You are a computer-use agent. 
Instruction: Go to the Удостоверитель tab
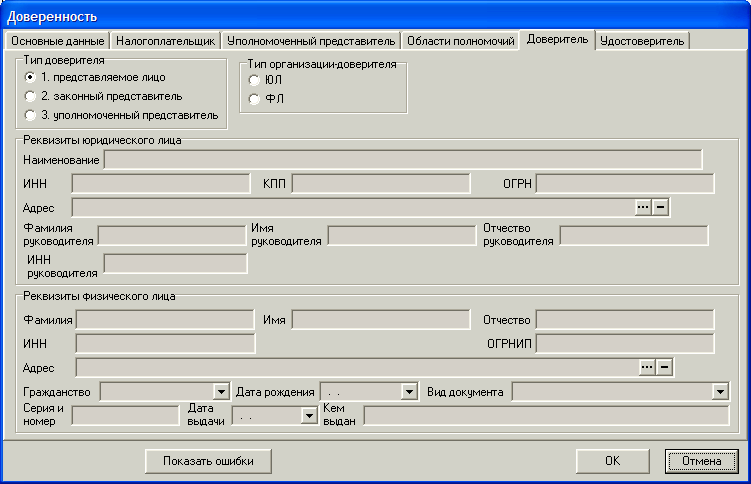coord(642,41)
